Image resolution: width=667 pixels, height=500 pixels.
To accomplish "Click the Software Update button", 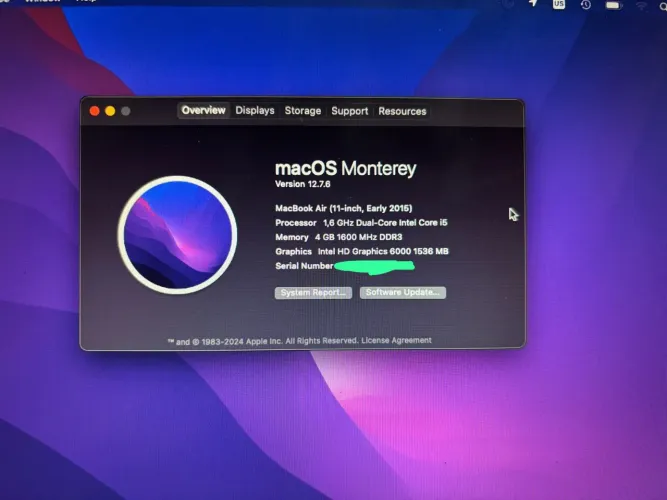I will pos(403,292).
